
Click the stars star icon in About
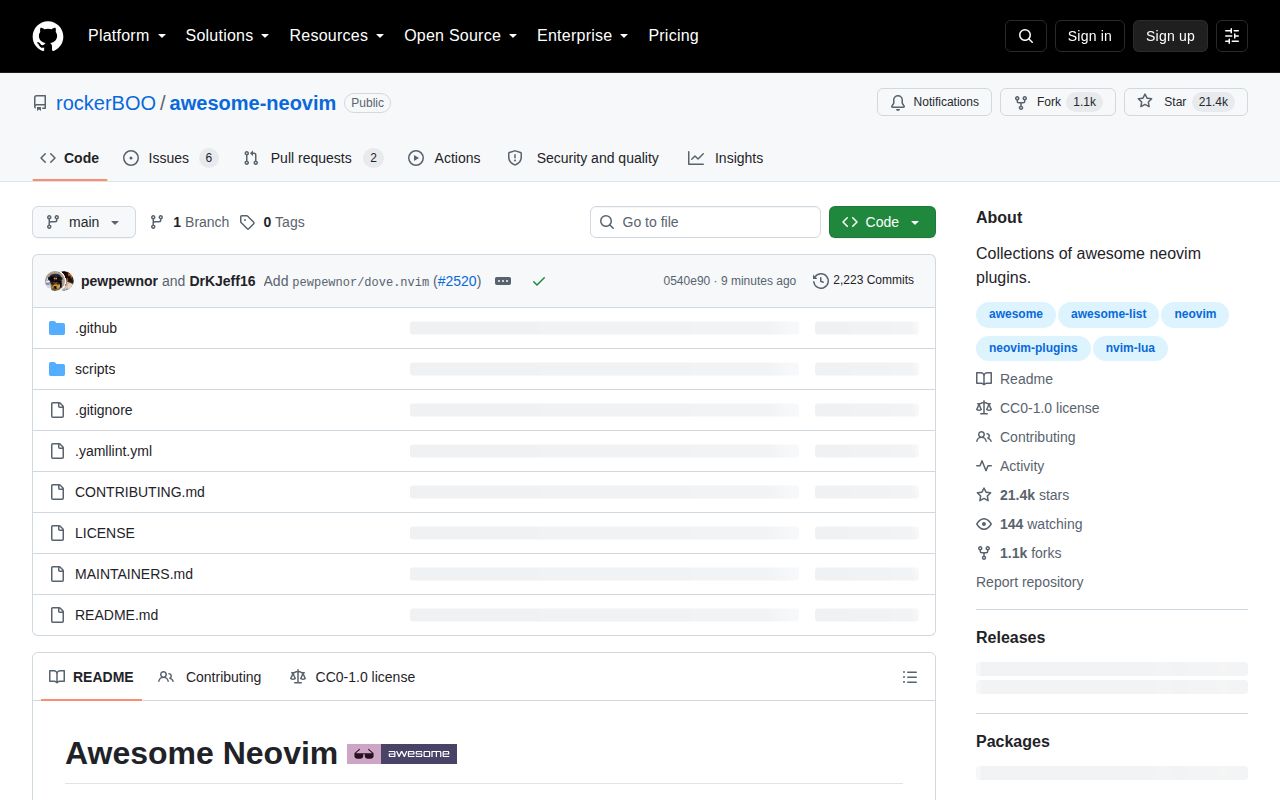point(984,495)
